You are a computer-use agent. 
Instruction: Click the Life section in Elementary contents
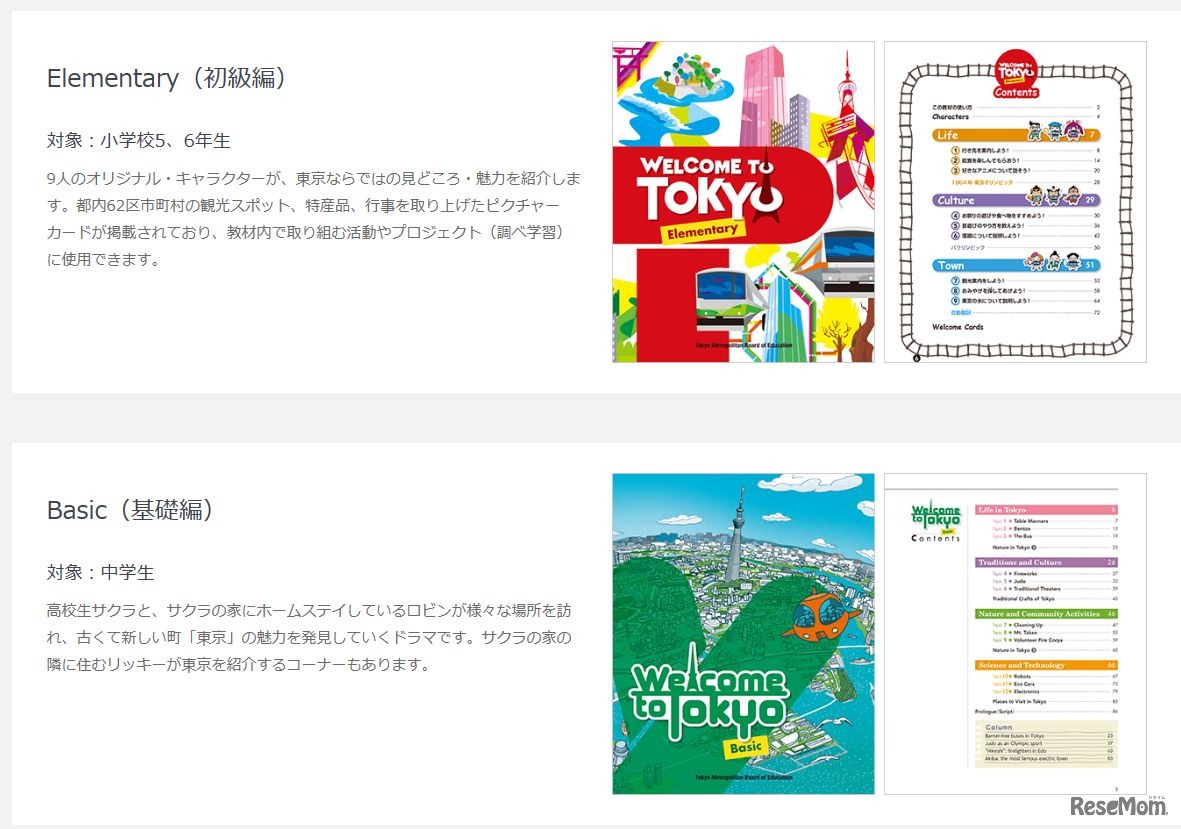1016,135
